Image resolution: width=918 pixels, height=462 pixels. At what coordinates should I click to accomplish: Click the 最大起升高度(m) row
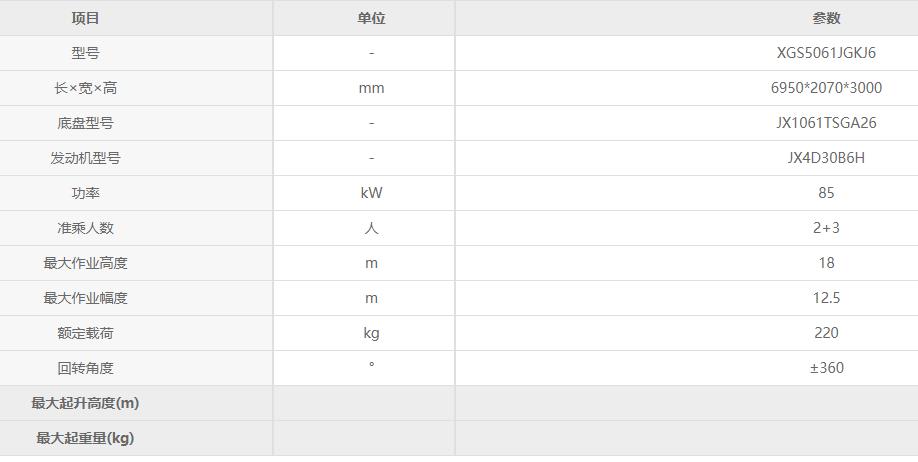click(86, 403)
